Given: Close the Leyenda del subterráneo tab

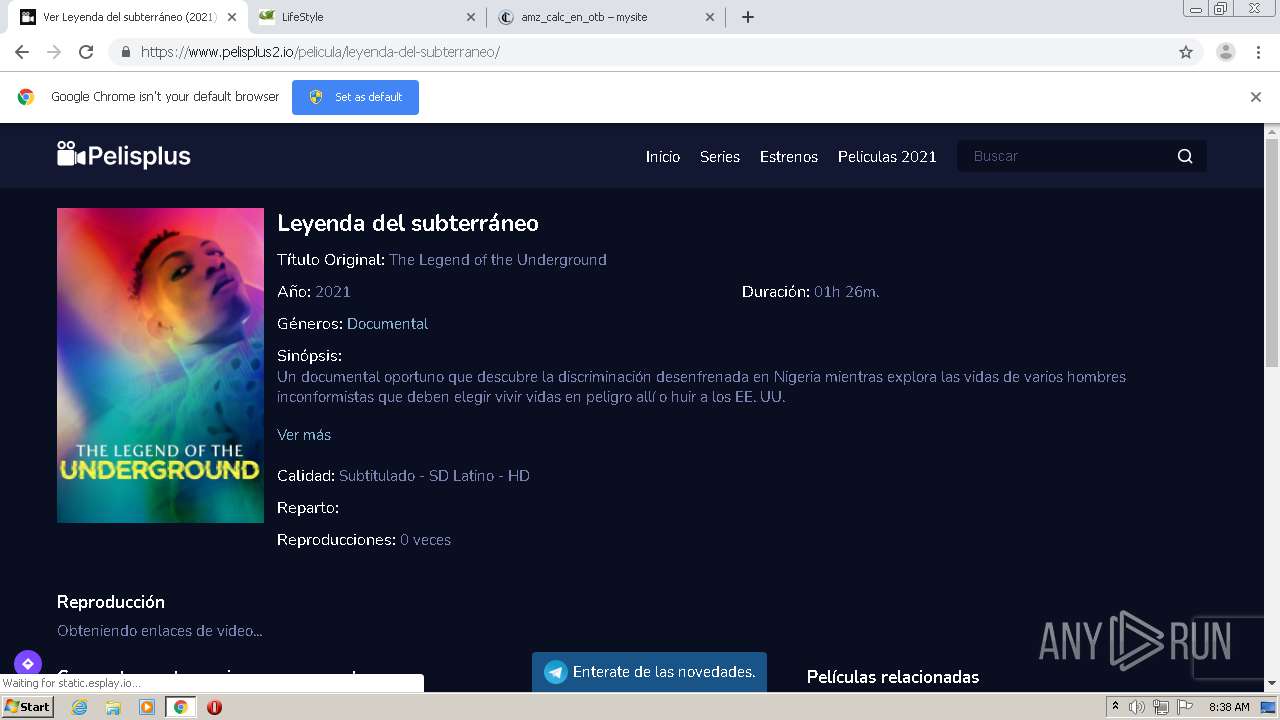Looking at the screenshot, I should [232, 17].
